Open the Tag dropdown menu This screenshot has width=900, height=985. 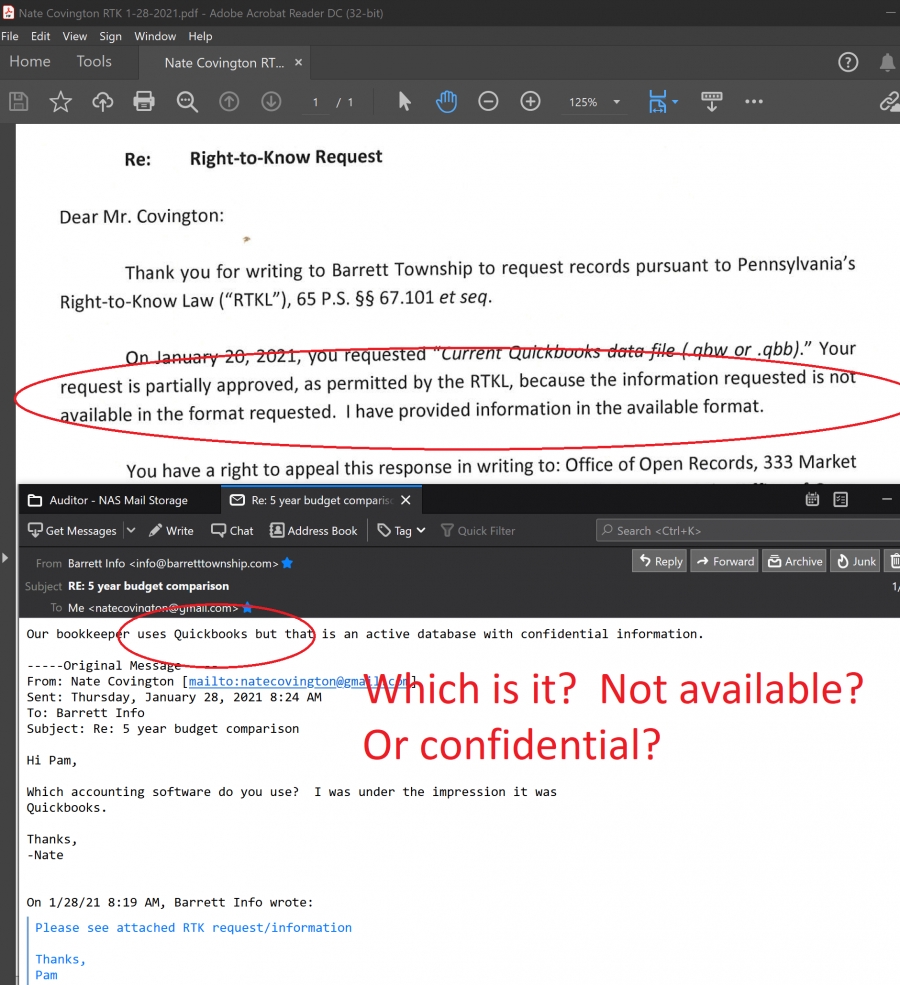pos(401,531)
